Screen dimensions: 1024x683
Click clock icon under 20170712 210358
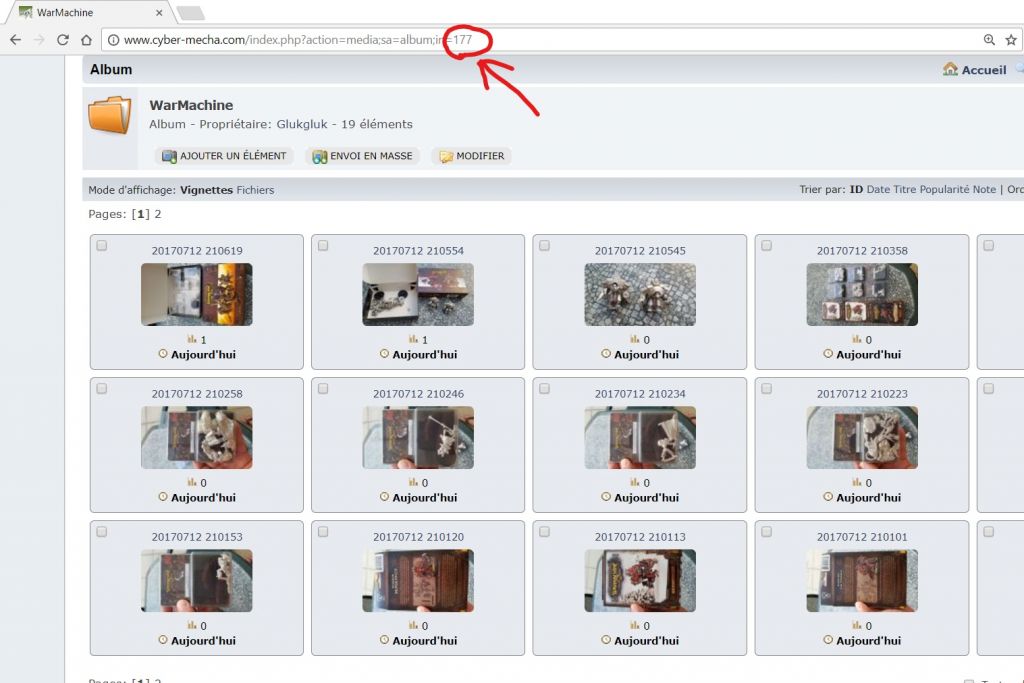point(828,354)
